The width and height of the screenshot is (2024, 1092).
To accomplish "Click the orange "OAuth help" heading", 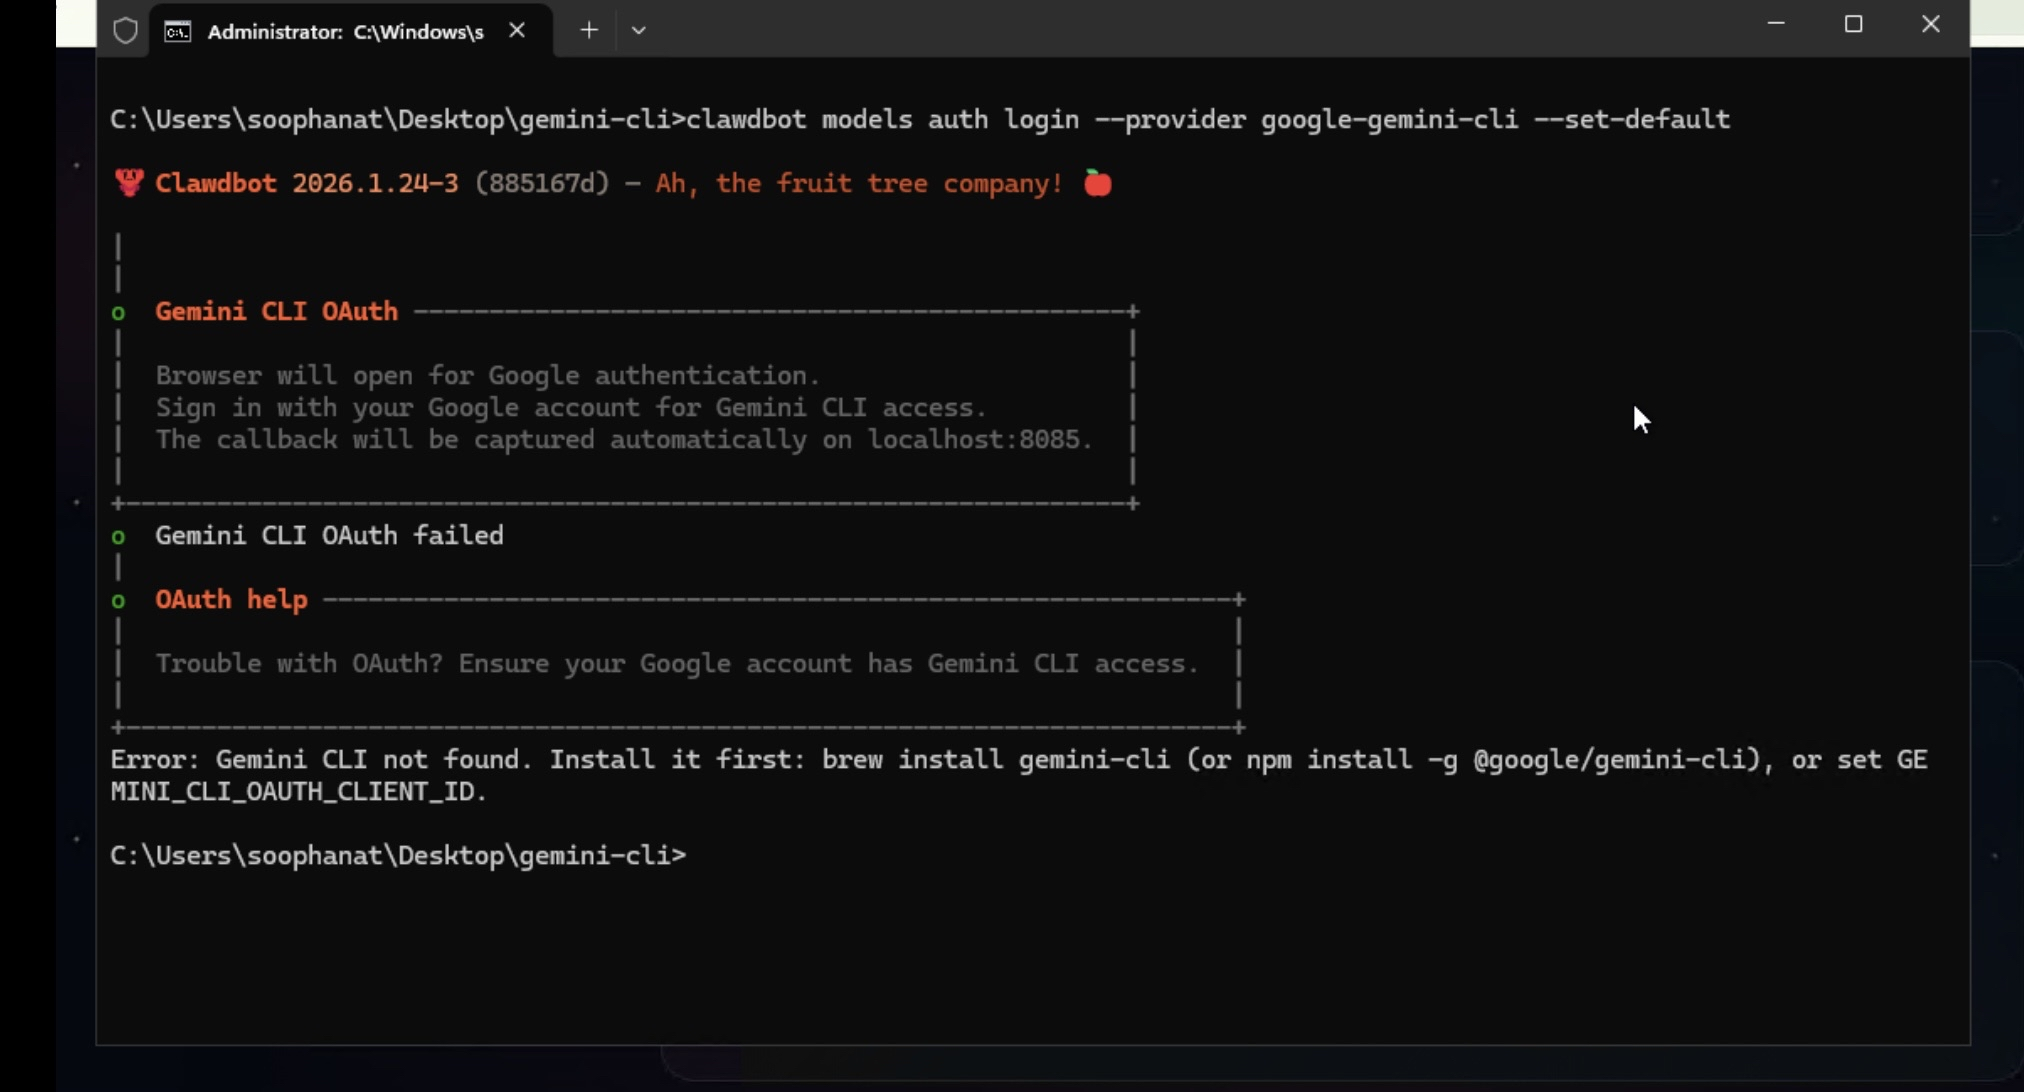I will coord(231,600).
